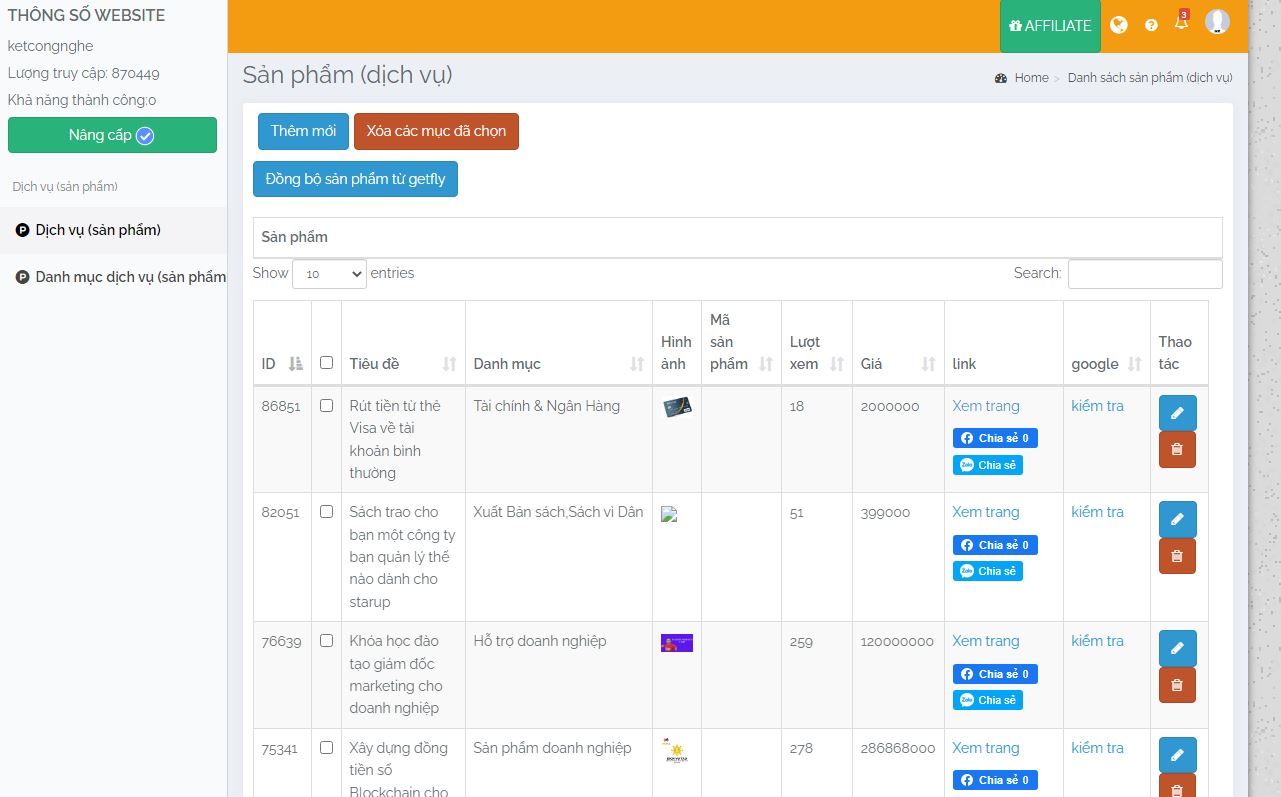Click Zalo share button for product 76639
1281x797 pixels.
tap(987, 700)
